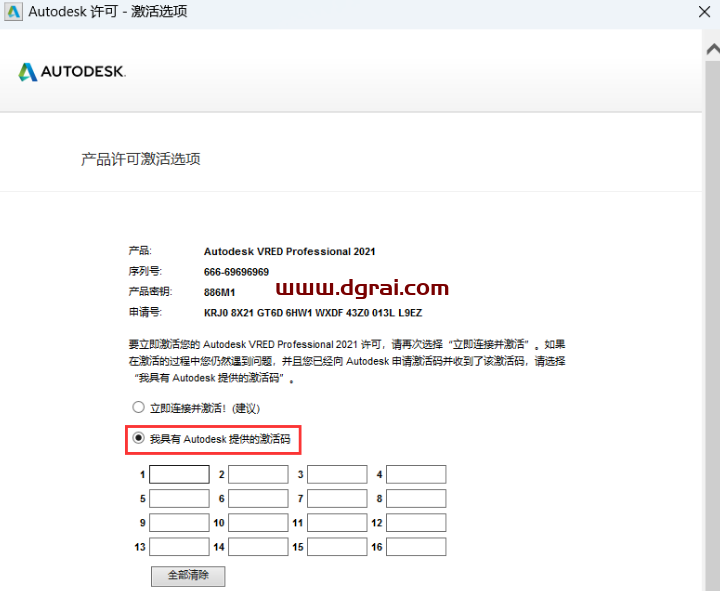Close the Autodesk license activation window

pyautogui.click(x=705, y=12)
